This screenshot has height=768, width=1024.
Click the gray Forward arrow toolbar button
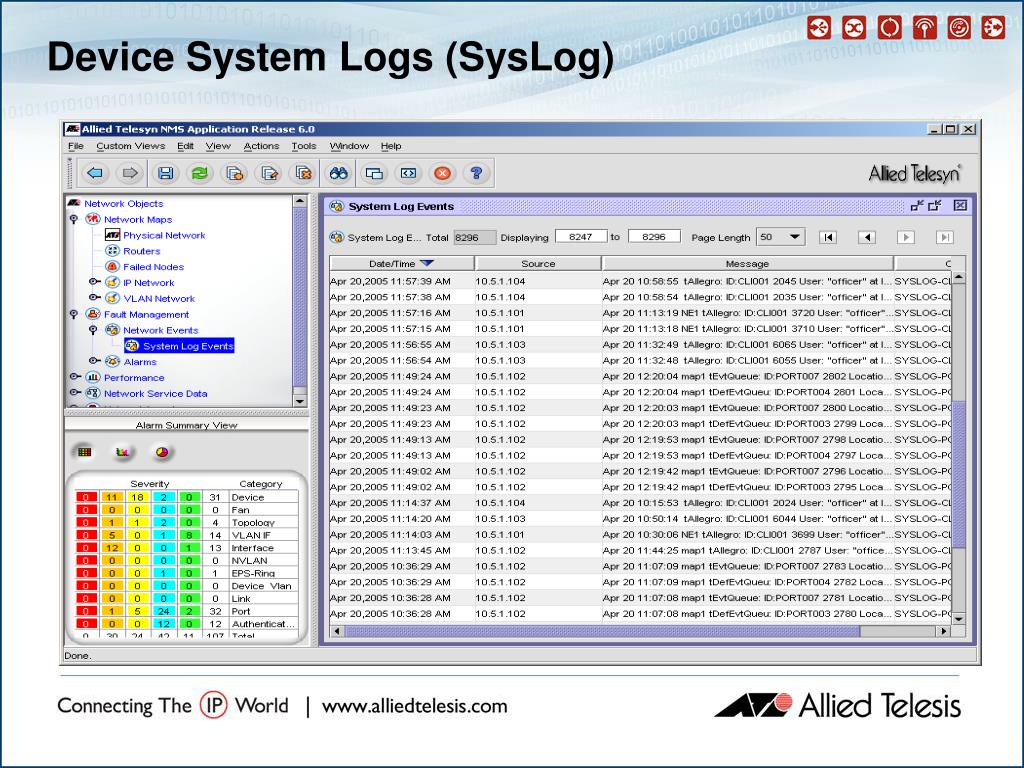[129, 173]
